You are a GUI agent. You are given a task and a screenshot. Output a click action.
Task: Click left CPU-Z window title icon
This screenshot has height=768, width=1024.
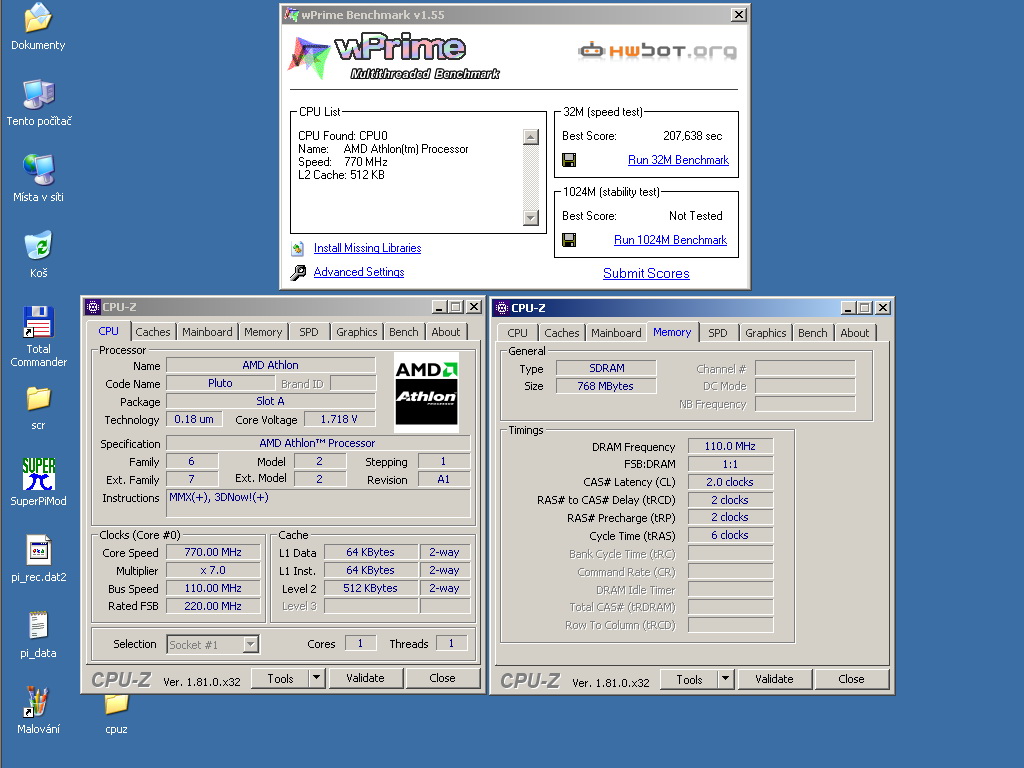[93, 307]
